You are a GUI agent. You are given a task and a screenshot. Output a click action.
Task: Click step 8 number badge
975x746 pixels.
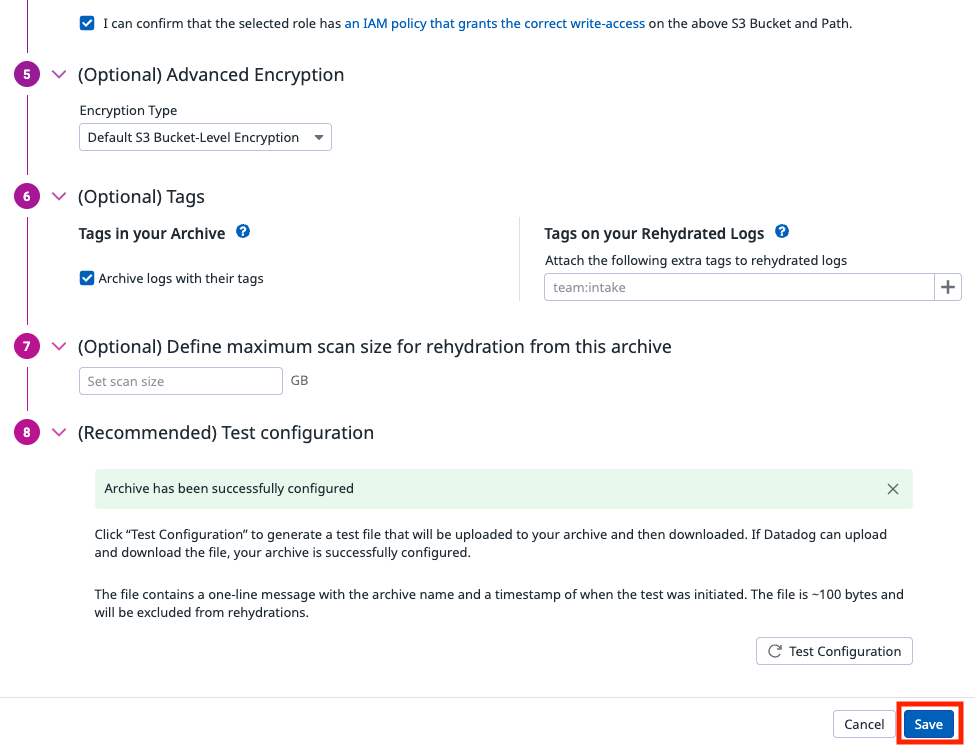(x=27, y=433)
